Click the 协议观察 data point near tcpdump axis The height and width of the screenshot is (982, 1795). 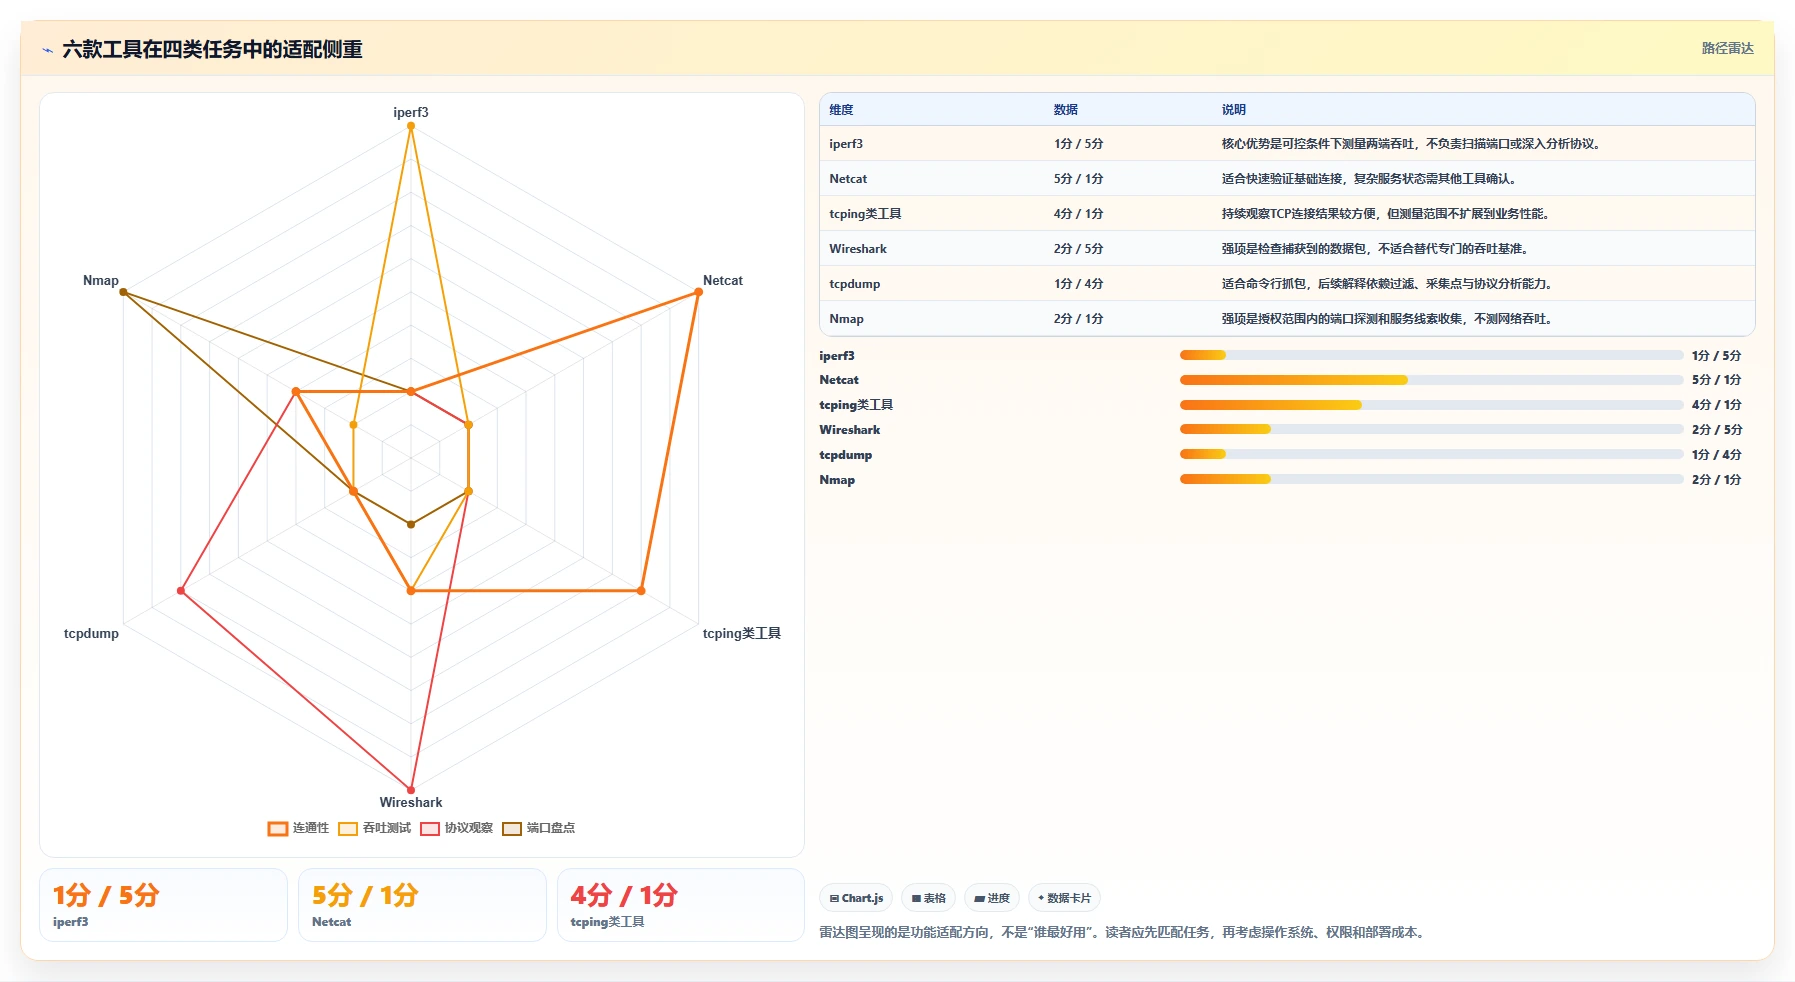pos(181,591)
